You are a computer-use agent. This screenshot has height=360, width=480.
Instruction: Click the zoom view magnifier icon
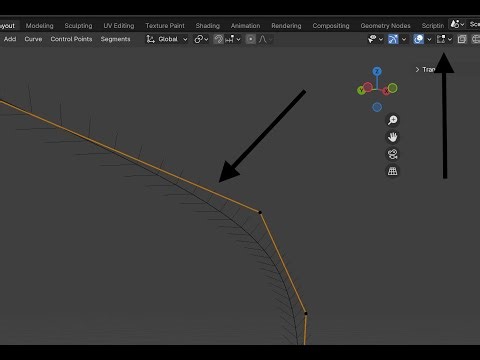tap(393, 120)
